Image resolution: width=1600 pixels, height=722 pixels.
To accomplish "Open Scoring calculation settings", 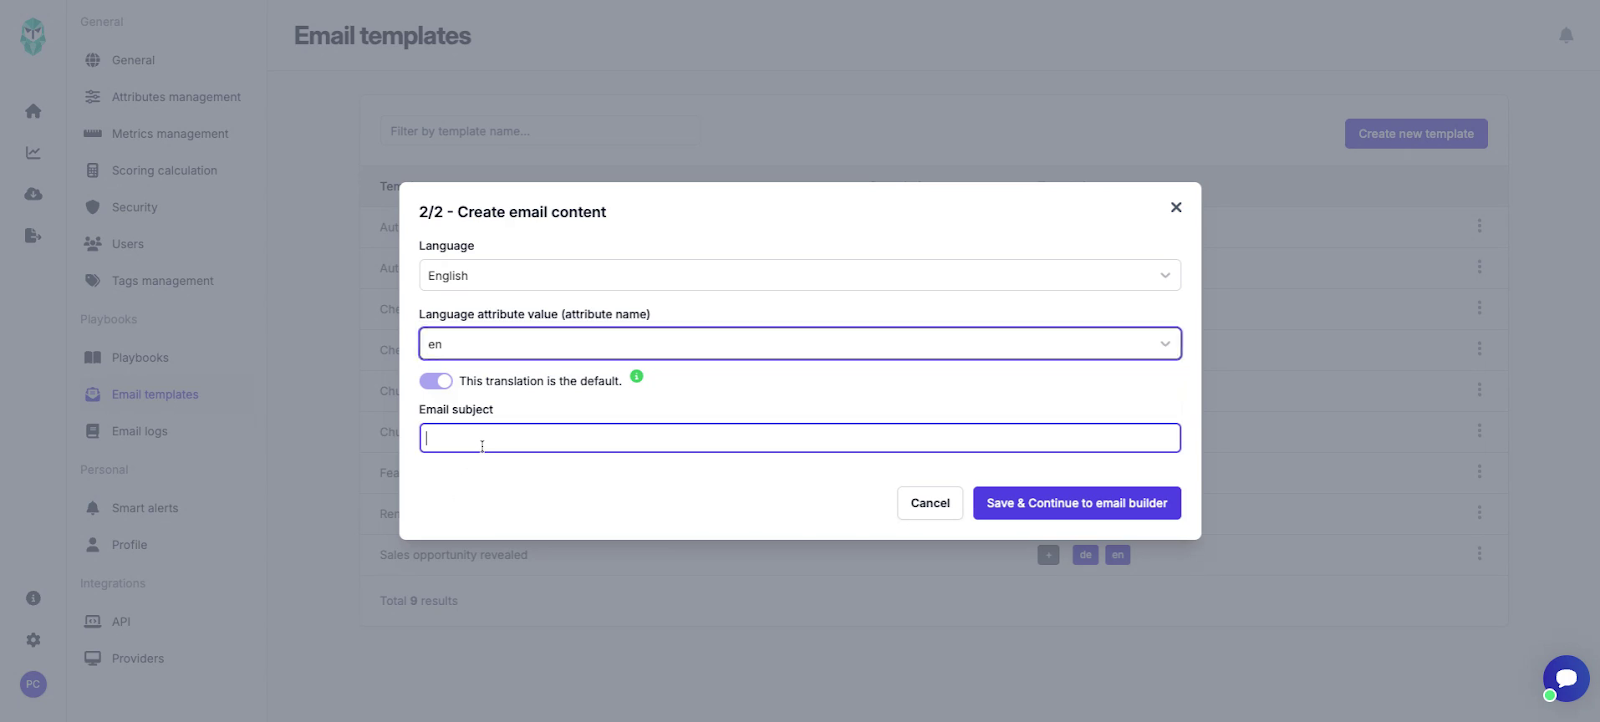I will [165, 170].
